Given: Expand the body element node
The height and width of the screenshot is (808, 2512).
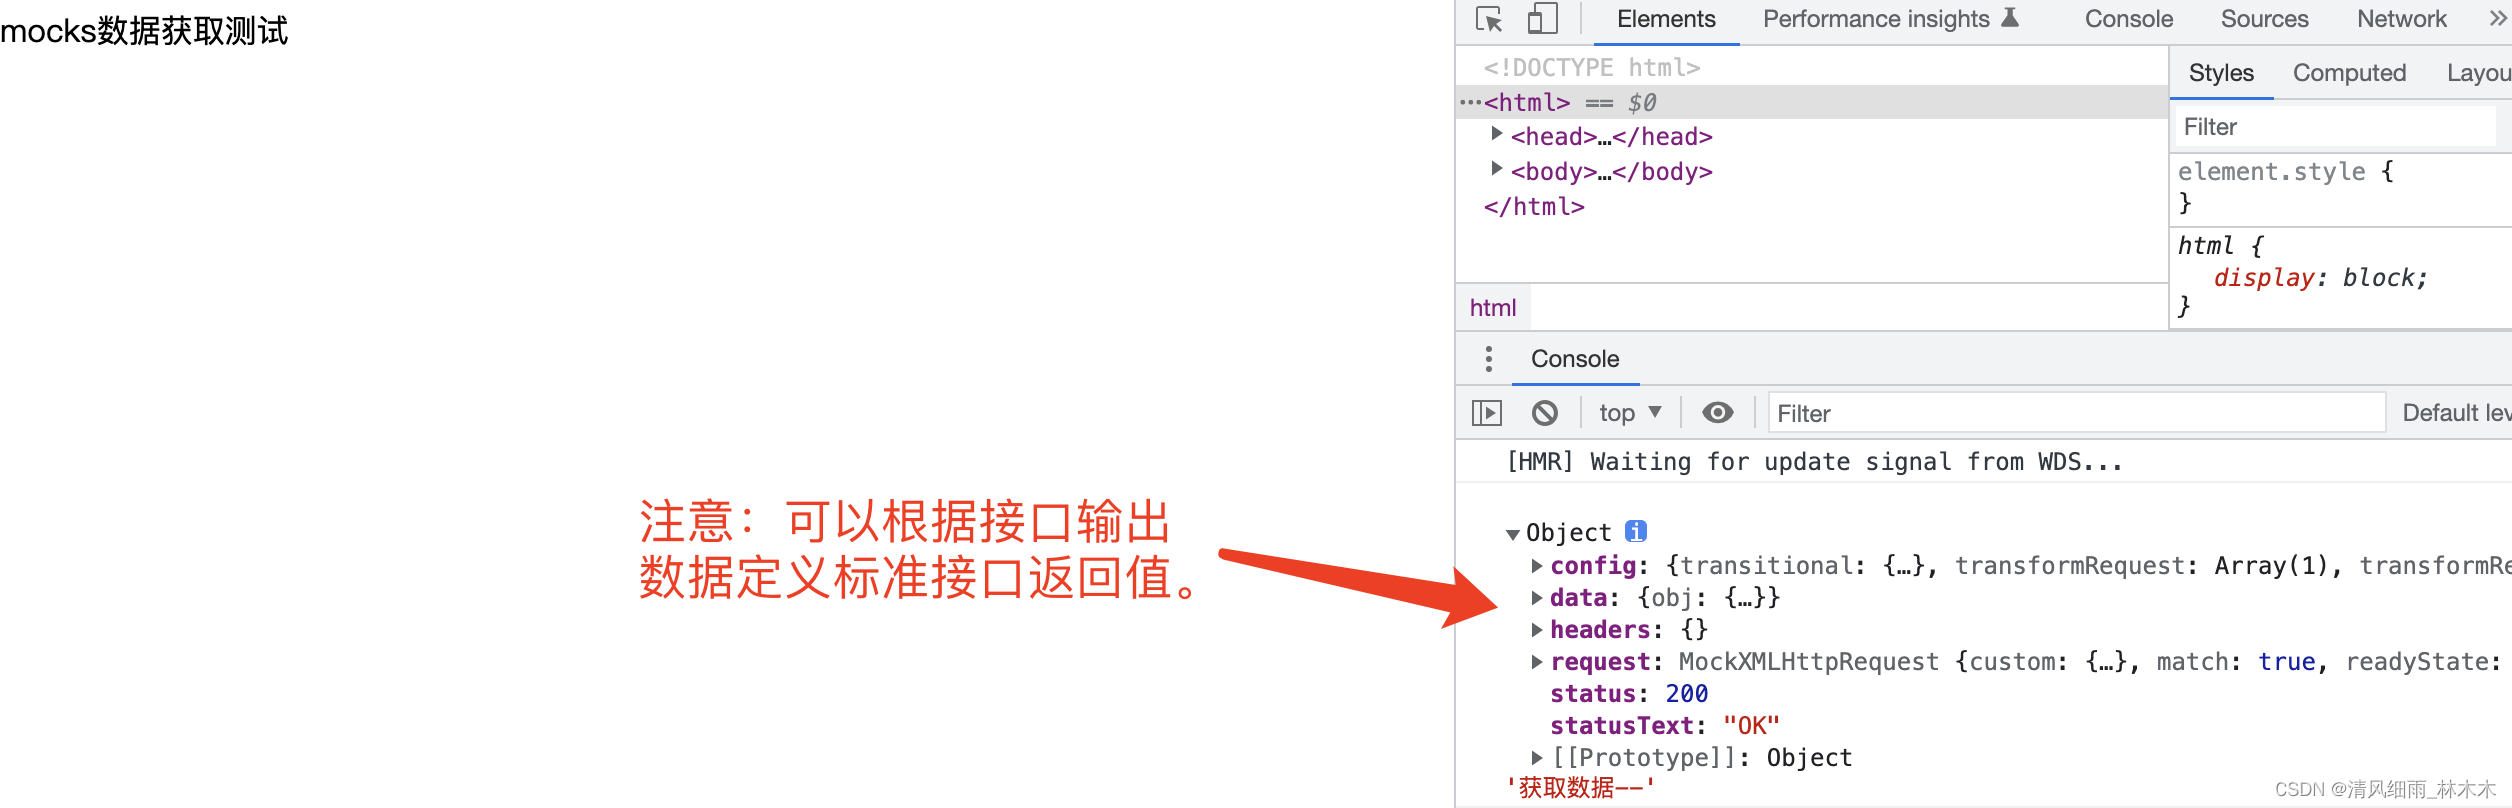Looking at the screenshot, I should tap(1497, 168).
